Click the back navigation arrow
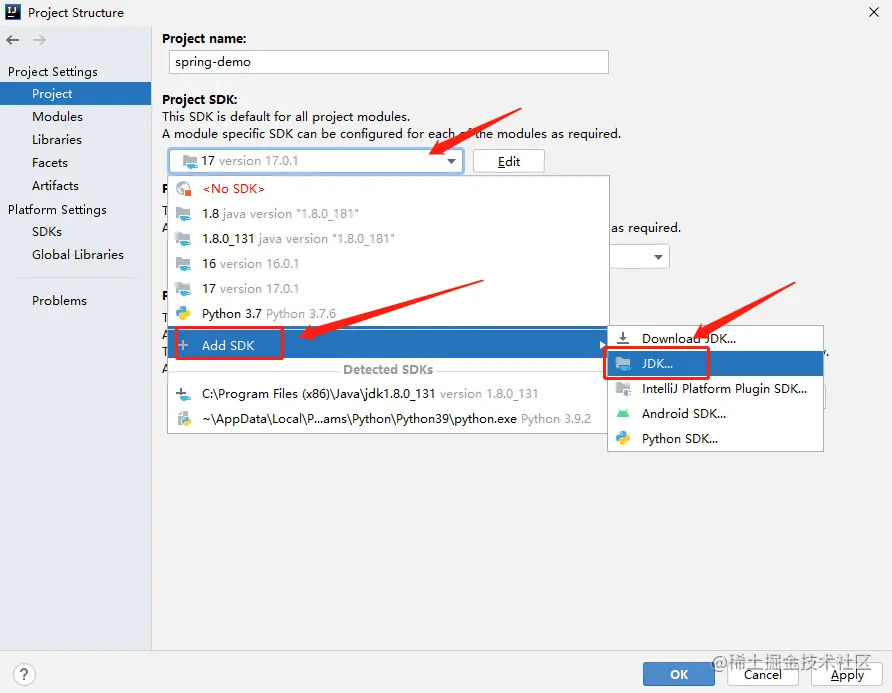Viewport: 892px width, 693px height. 13,40
